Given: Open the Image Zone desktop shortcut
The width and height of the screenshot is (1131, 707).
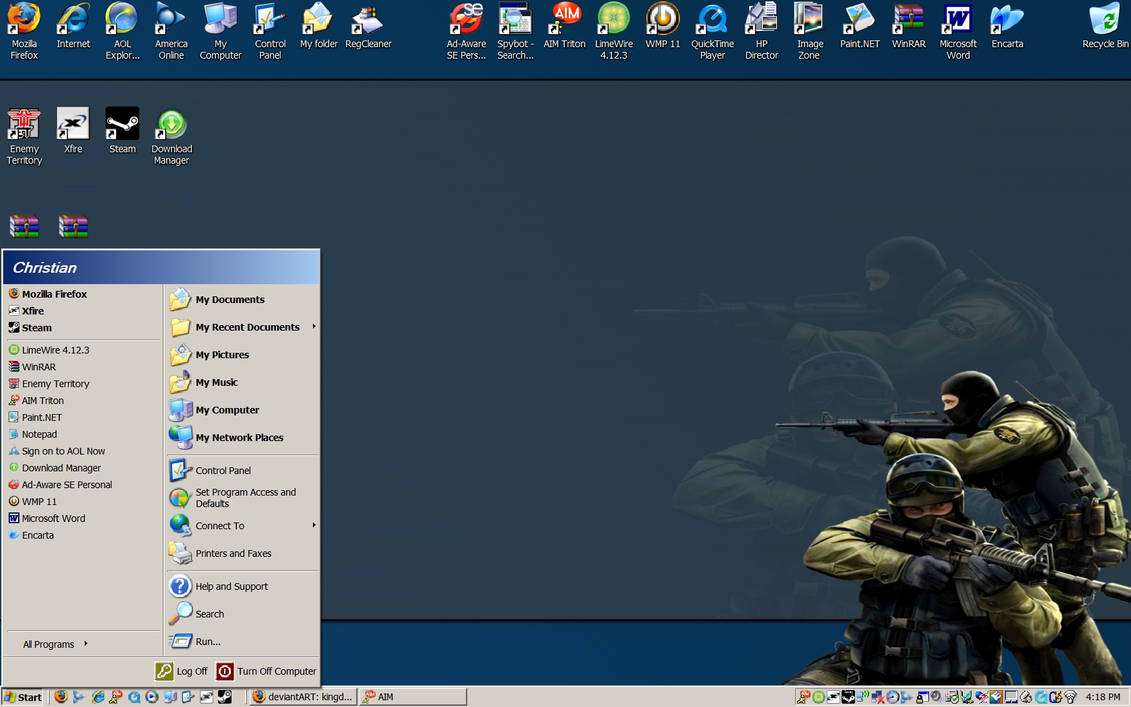Looking at the screenshot, I should pos(809,31).
